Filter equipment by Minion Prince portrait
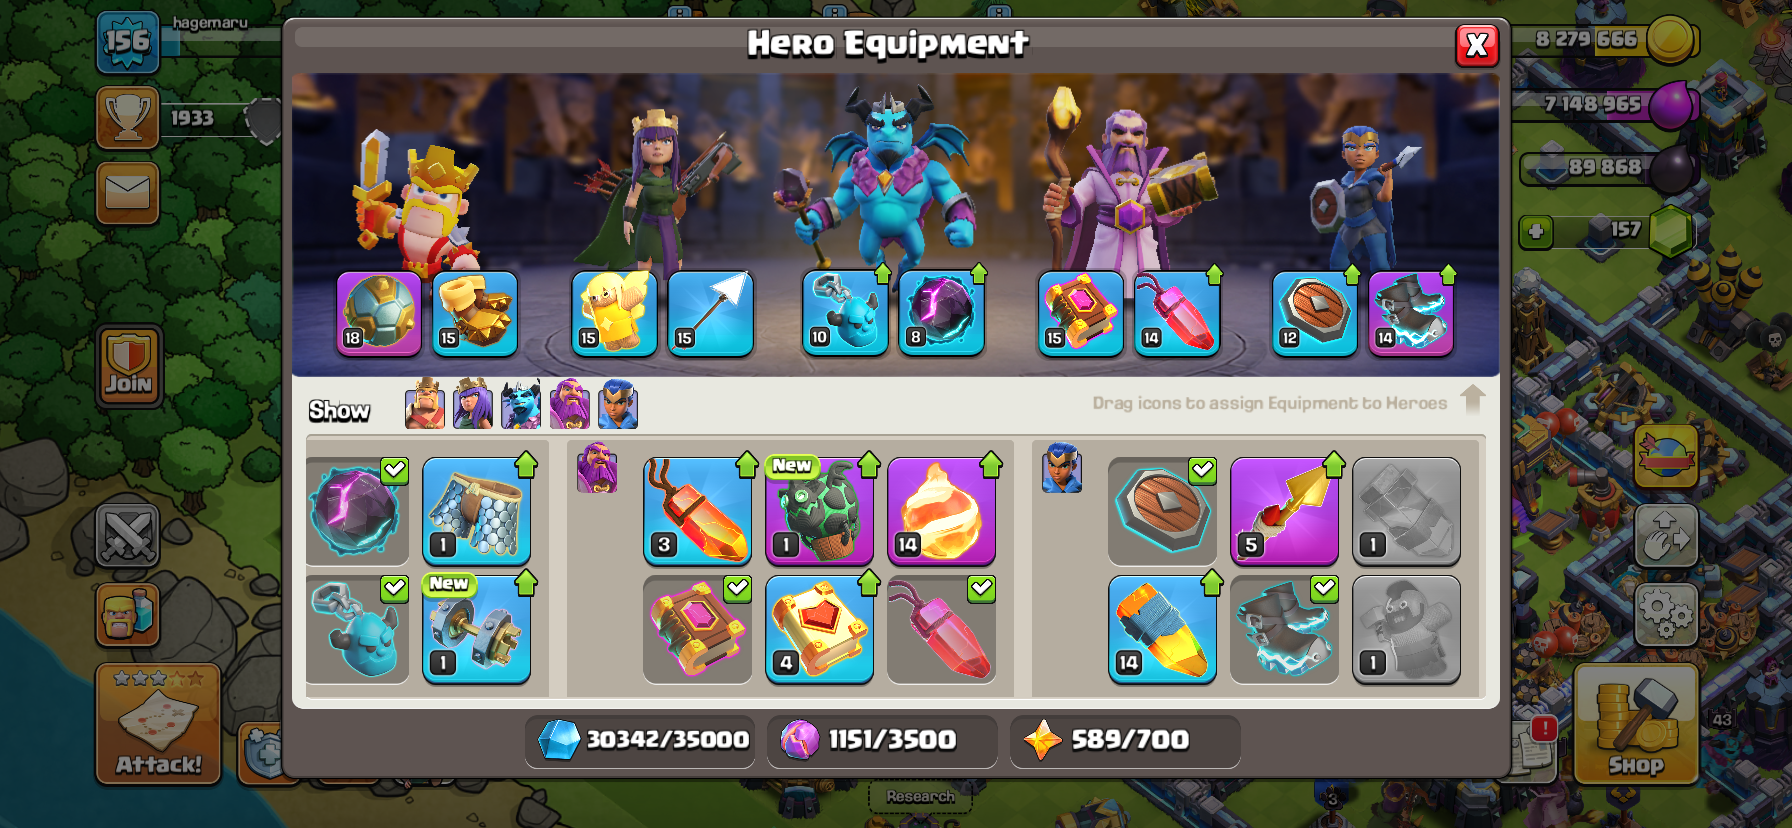 click(521, 404)
